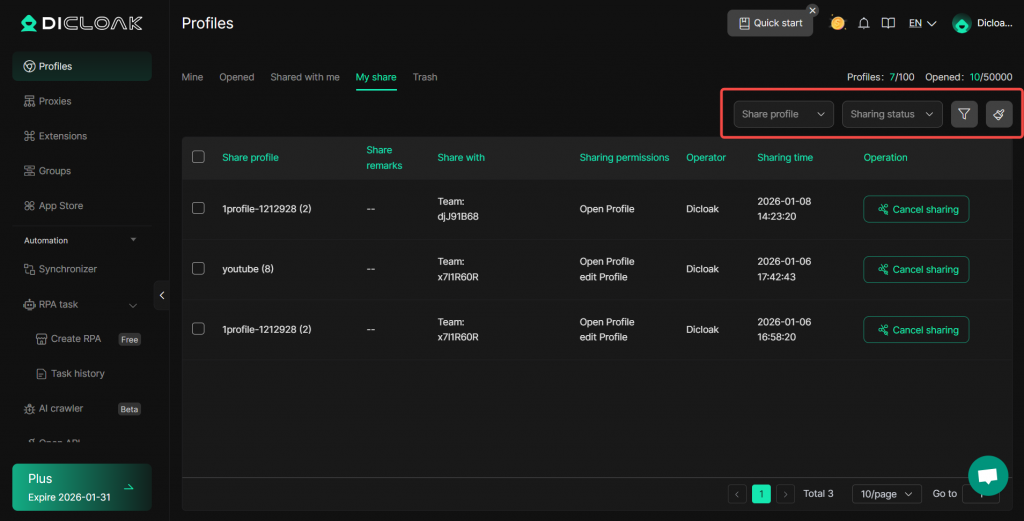The height and width of the screenshot is (521, 1024).
Task: Switch to the Shared with me tab
Action: pos(305,77)
